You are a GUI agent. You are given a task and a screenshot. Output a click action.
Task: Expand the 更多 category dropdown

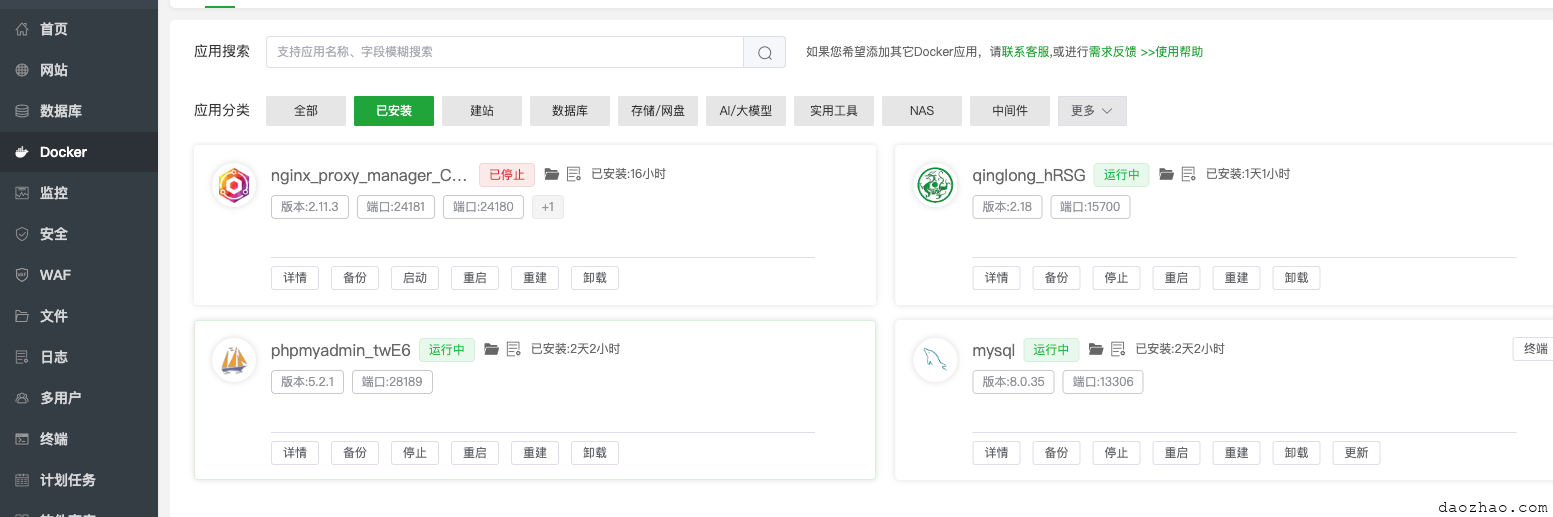coord(1092,111)
